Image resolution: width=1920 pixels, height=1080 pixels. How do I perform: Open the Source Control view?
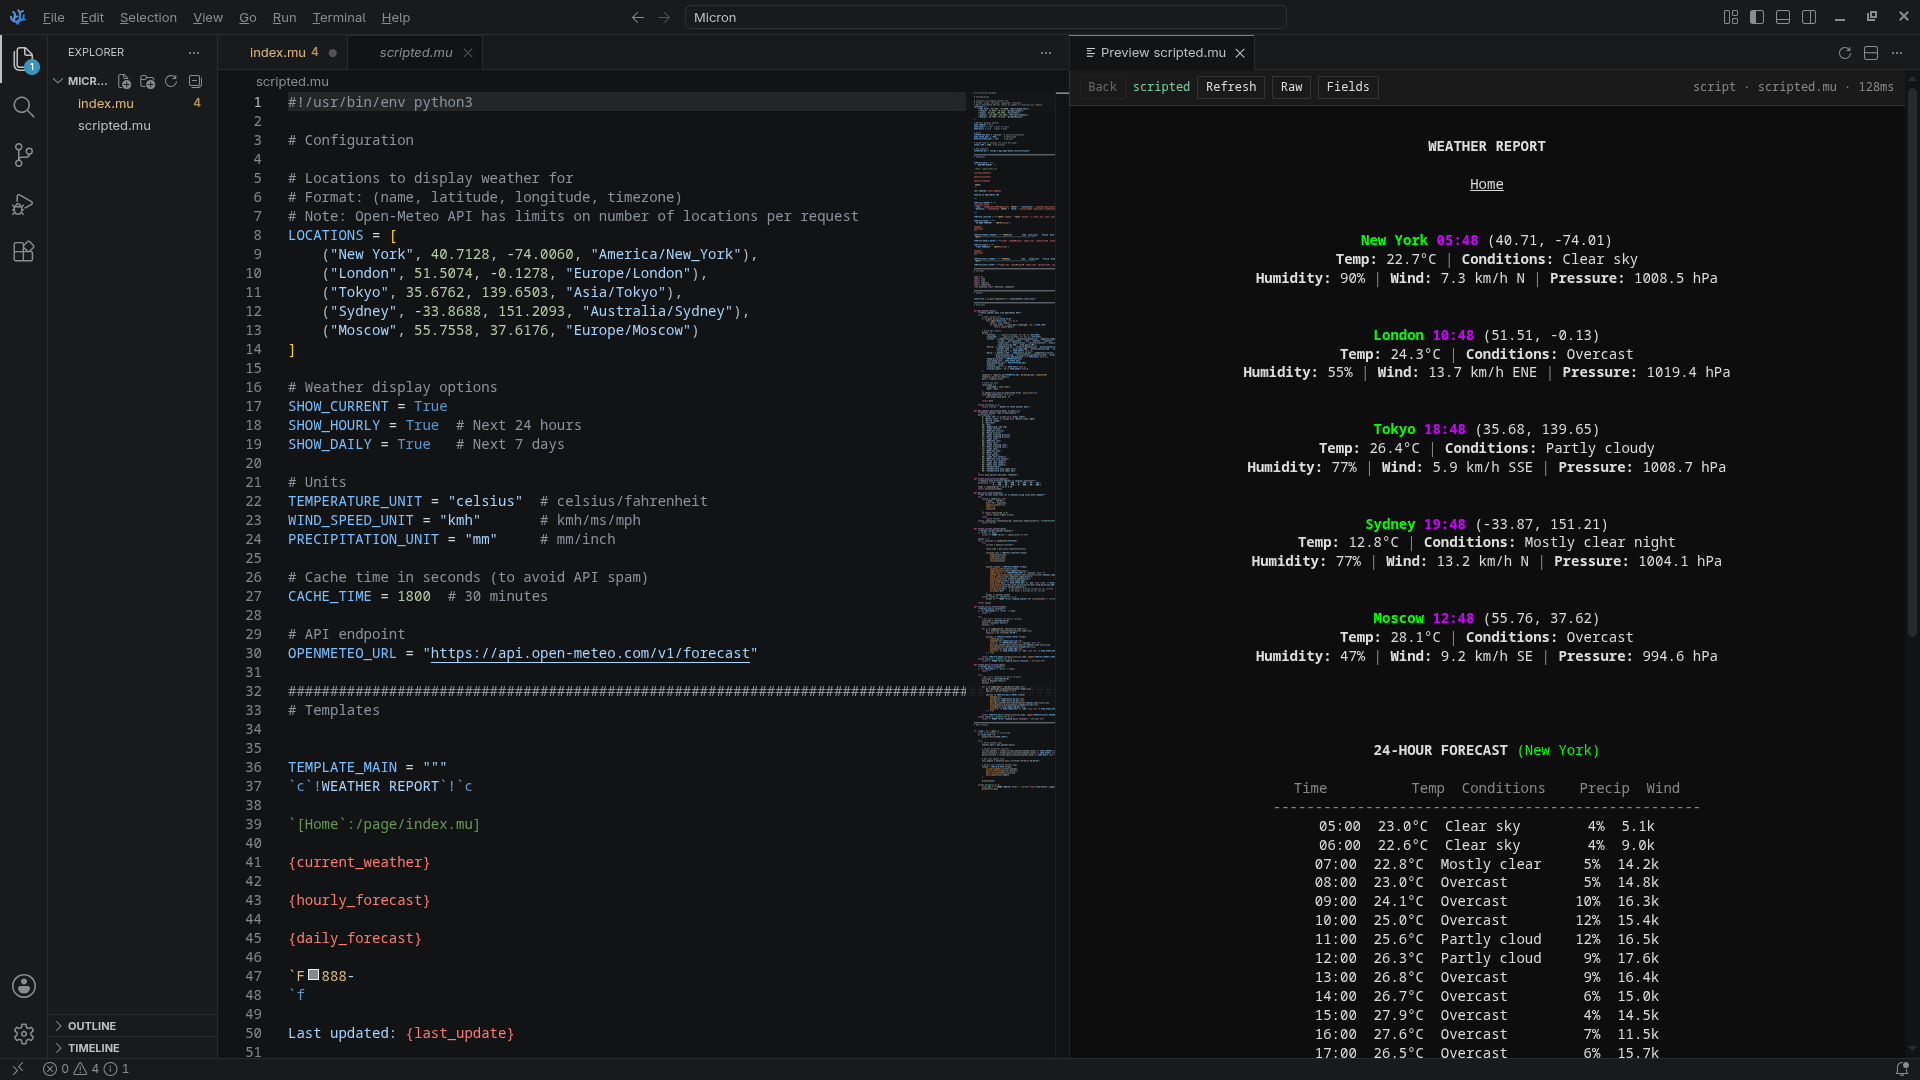pyautogui.click(x=24, y=155)
